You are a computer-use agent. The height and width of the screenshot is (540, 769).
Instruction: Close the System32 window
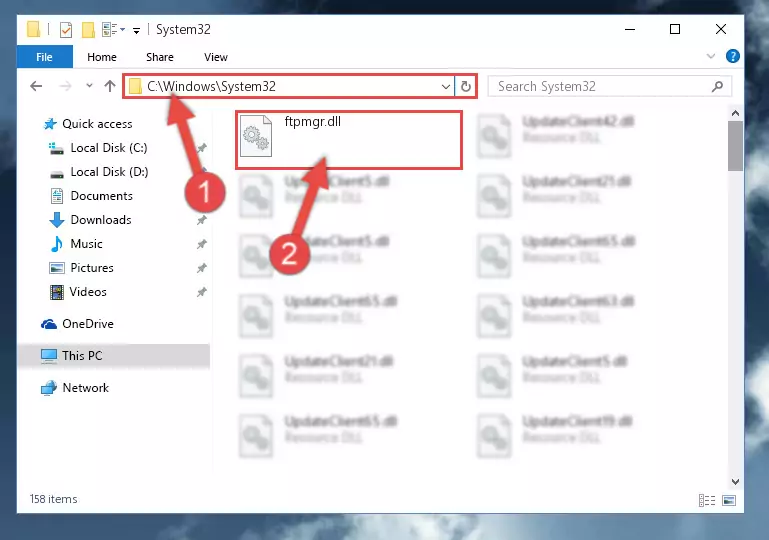(x=720, y=29)
